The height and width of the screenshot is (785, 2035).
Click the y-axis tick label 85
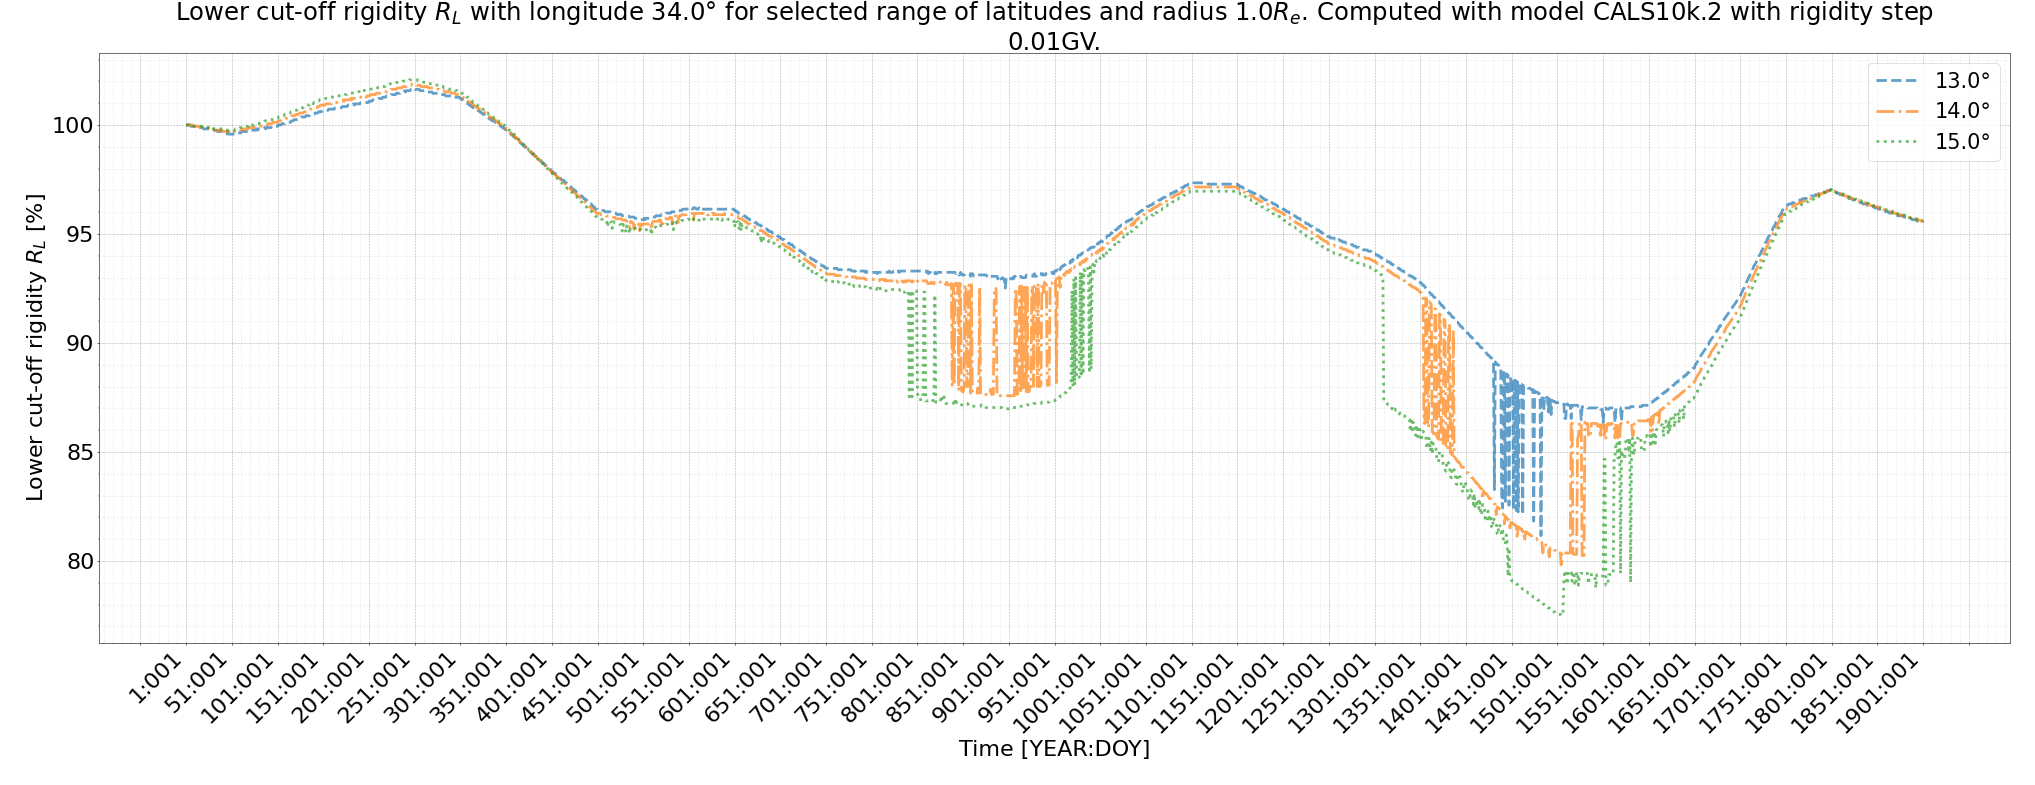point(78,453)
